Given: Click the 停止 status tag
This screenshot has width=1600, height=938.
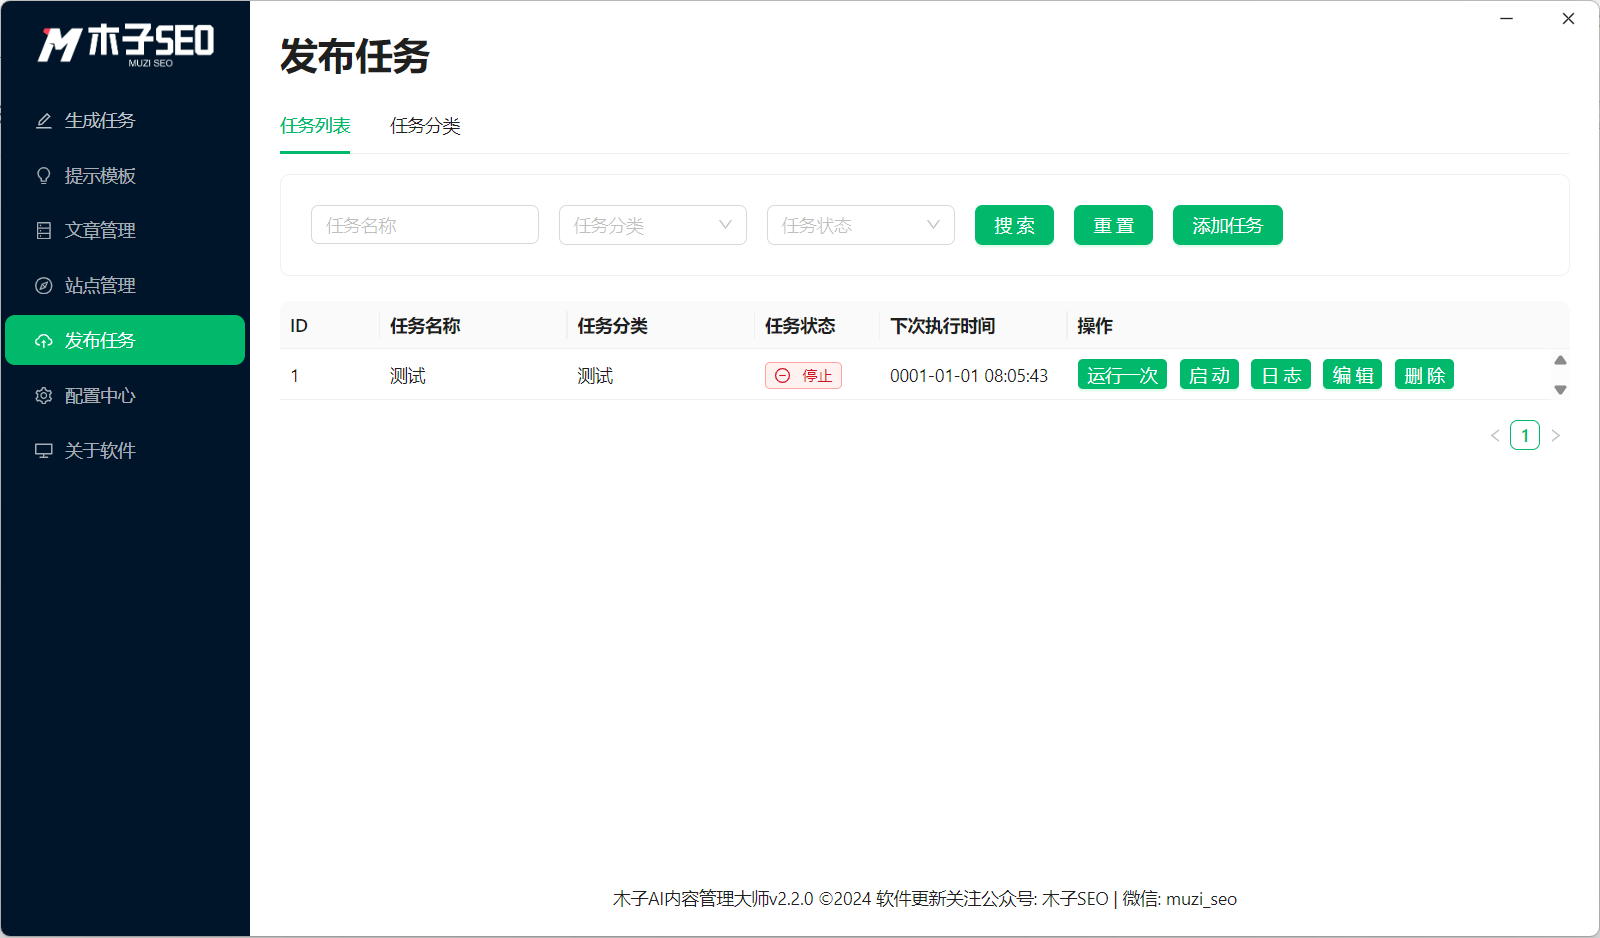Looking at the screenshot, I should (x=803, y=376).
